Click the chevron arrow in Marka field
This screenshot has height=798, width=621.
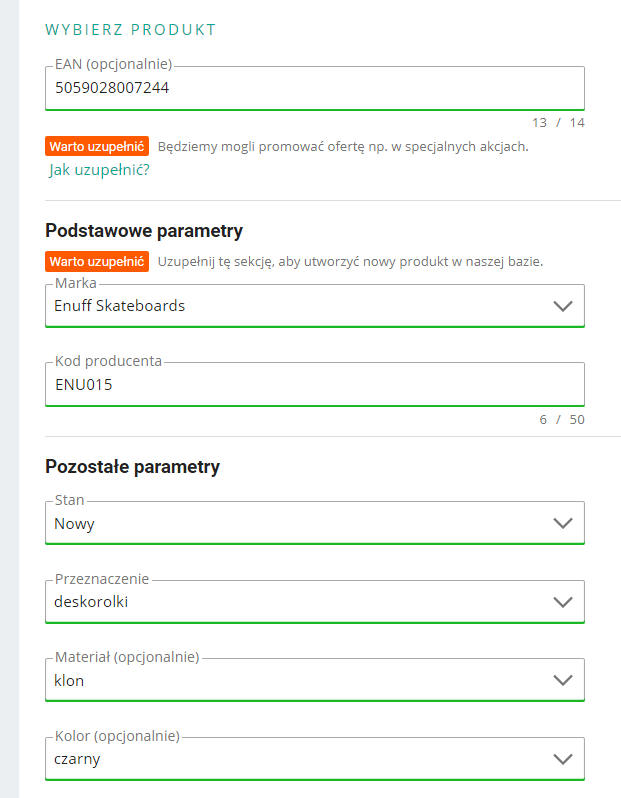[563, 306]
